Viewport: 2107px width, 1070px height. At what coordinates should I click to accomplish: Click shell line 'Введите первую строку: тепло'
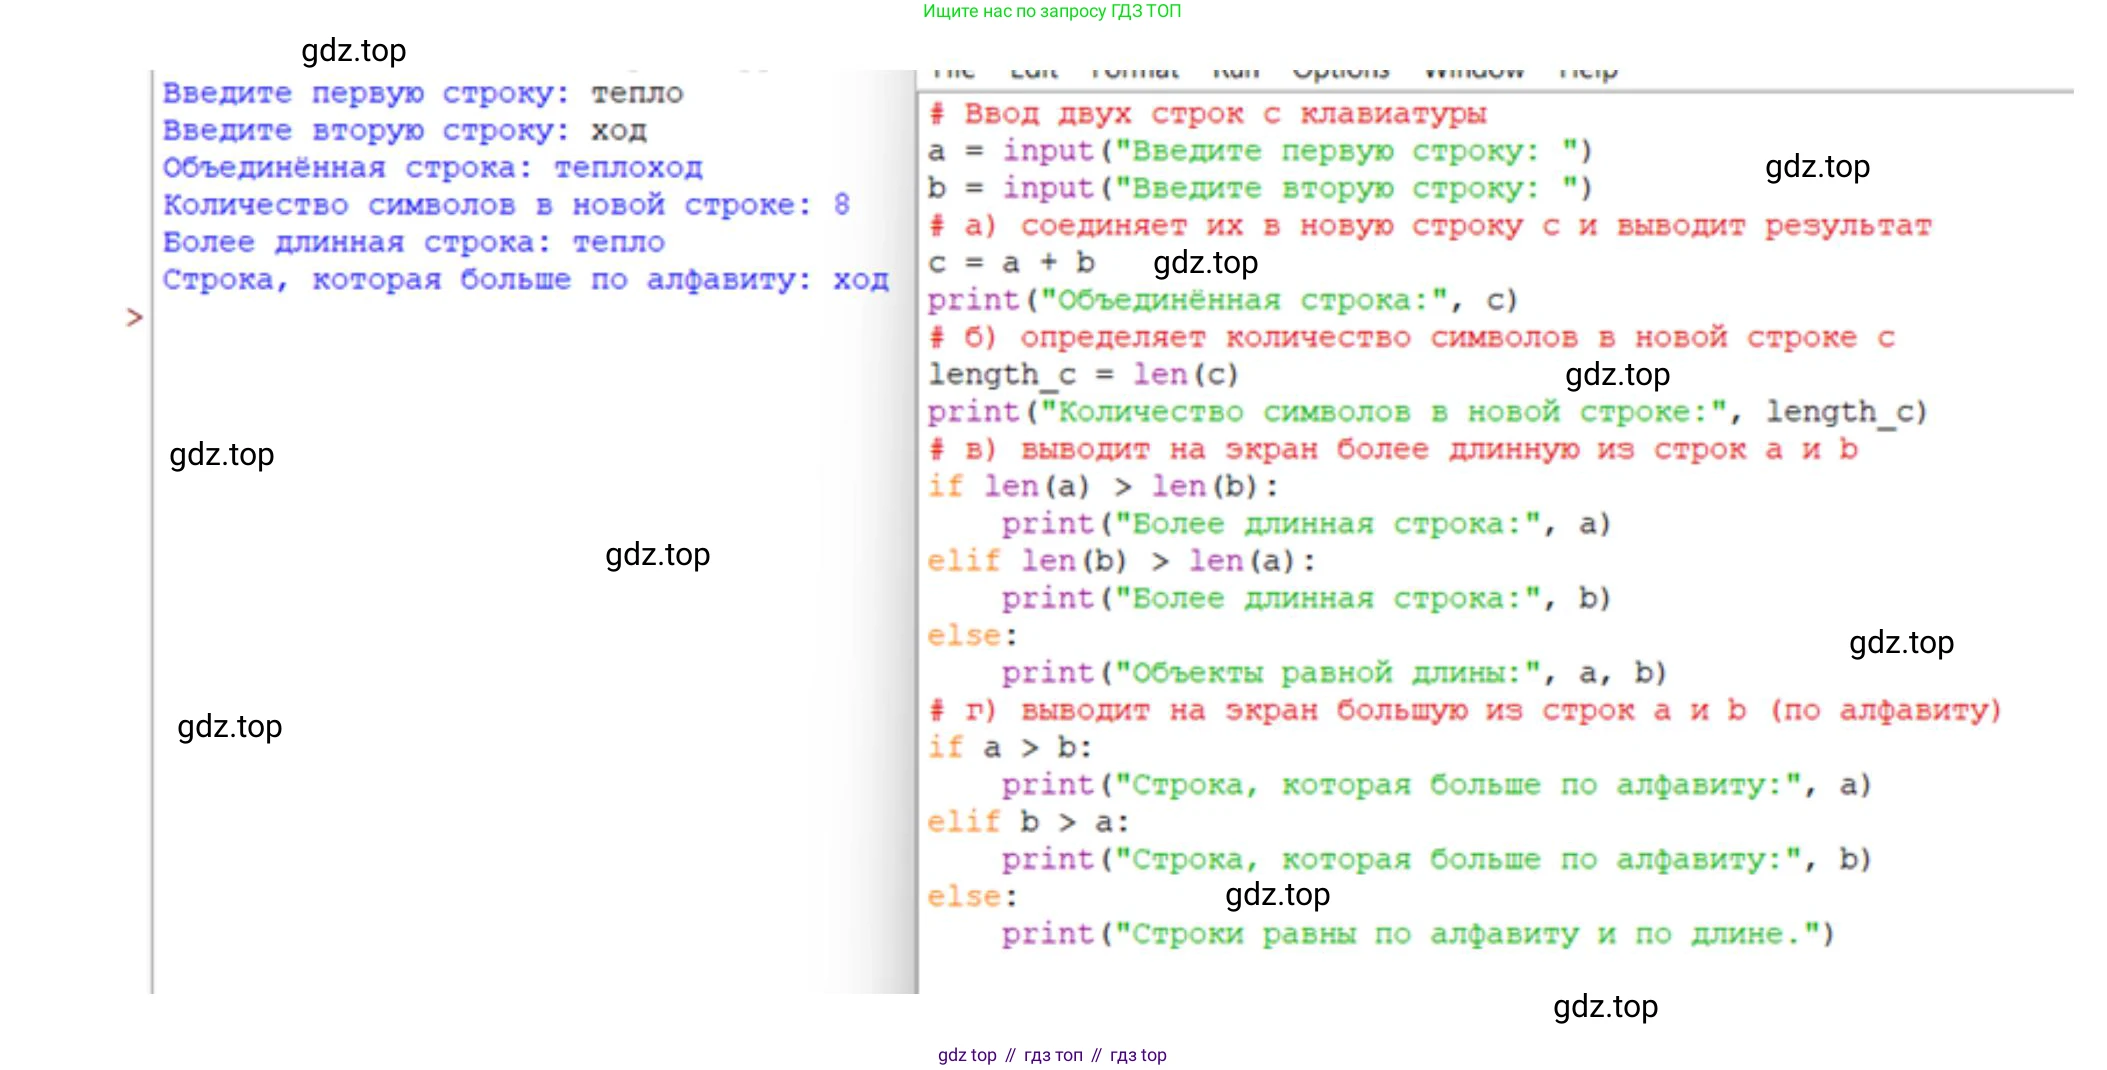click(423, 94)
